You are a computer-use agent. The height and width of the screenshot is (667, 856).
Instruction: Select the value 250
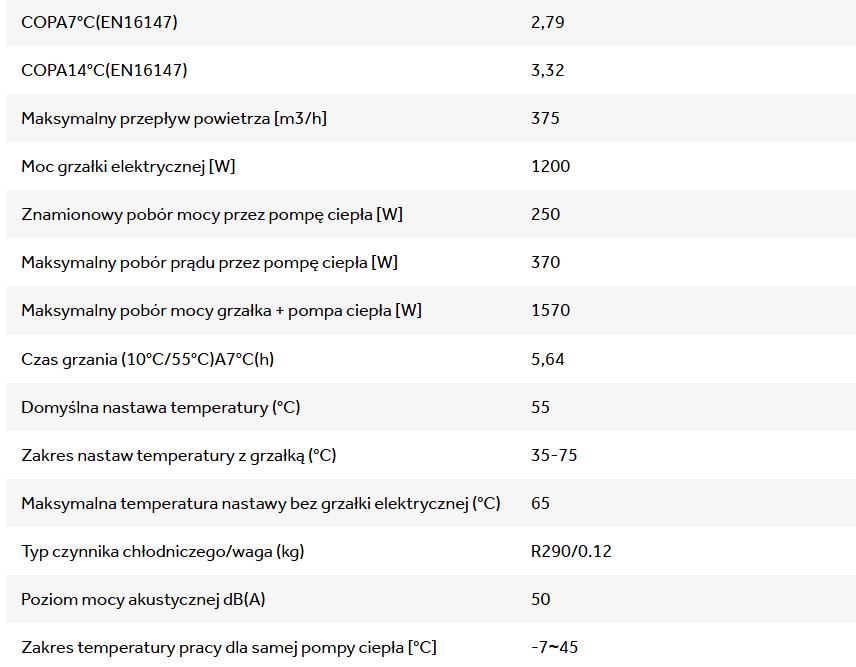[x=545, y=214]
